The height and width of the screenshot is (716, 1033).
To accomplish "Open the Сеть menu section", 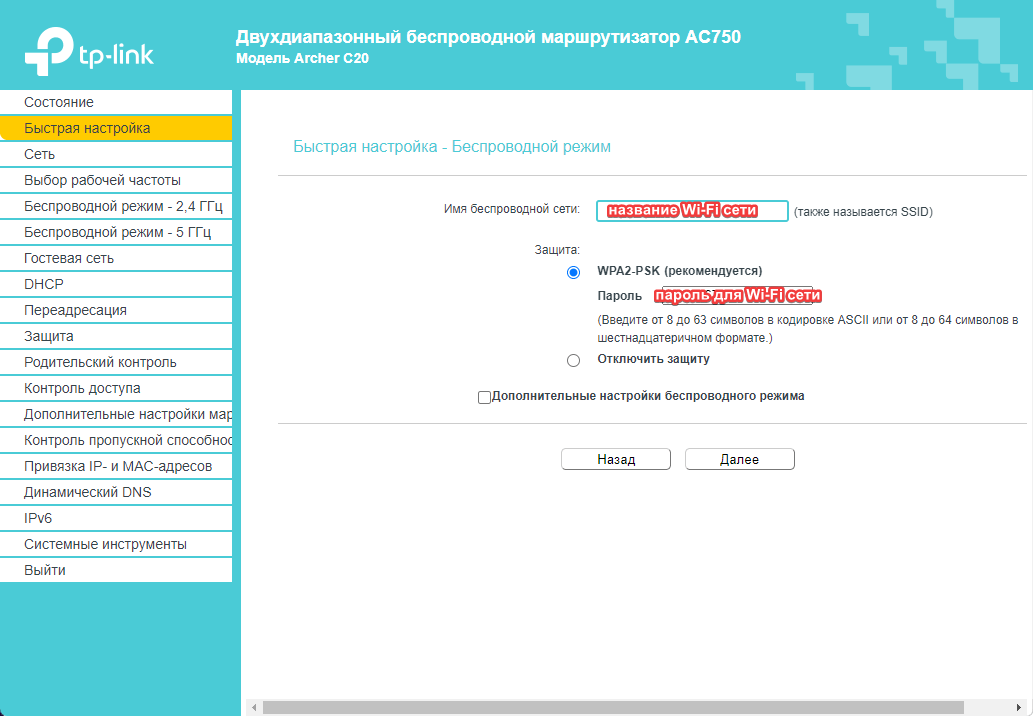I will [40, 154].
